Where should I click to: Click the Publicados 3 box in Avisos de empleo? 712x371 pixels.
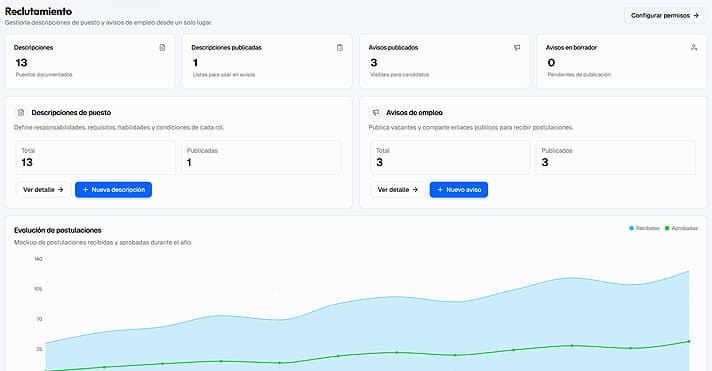616,158
